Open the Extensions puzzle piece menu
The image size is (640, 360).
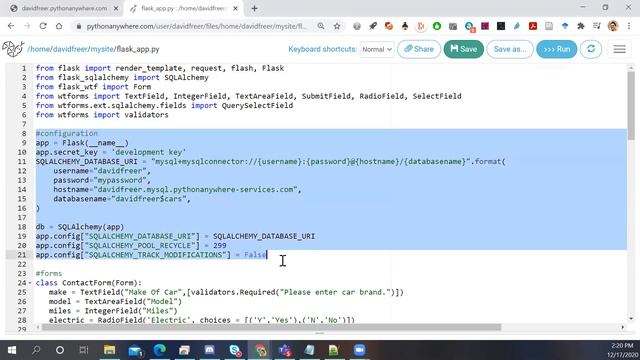pos(581,26)
